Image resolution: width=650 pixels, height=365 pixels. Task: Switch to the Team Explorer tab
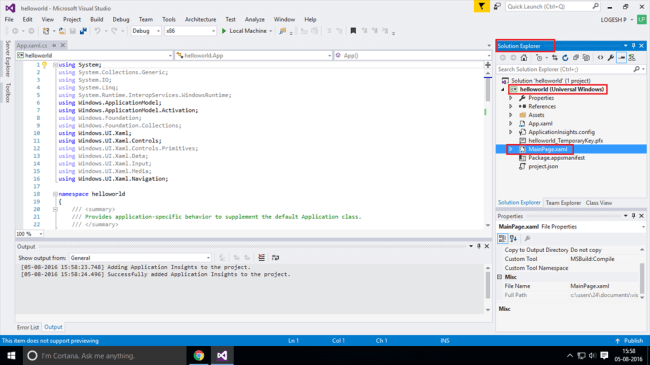click(563, 203)
